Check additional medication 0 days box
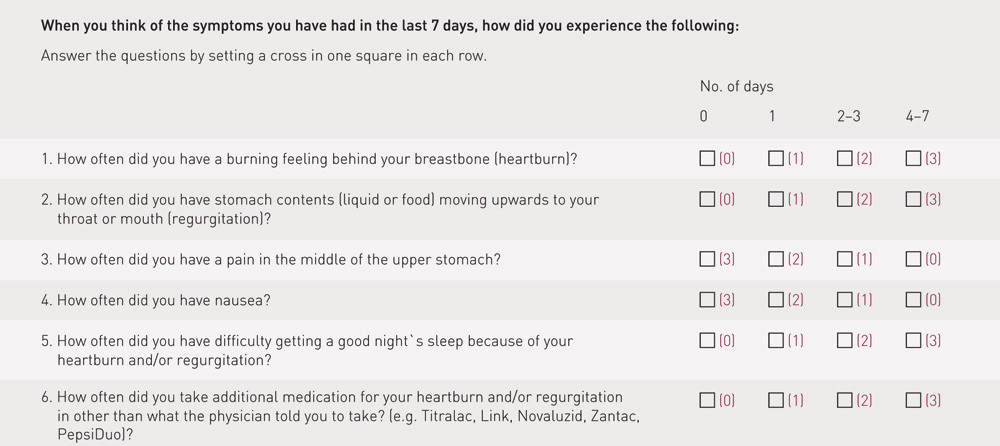 (707, 400)
